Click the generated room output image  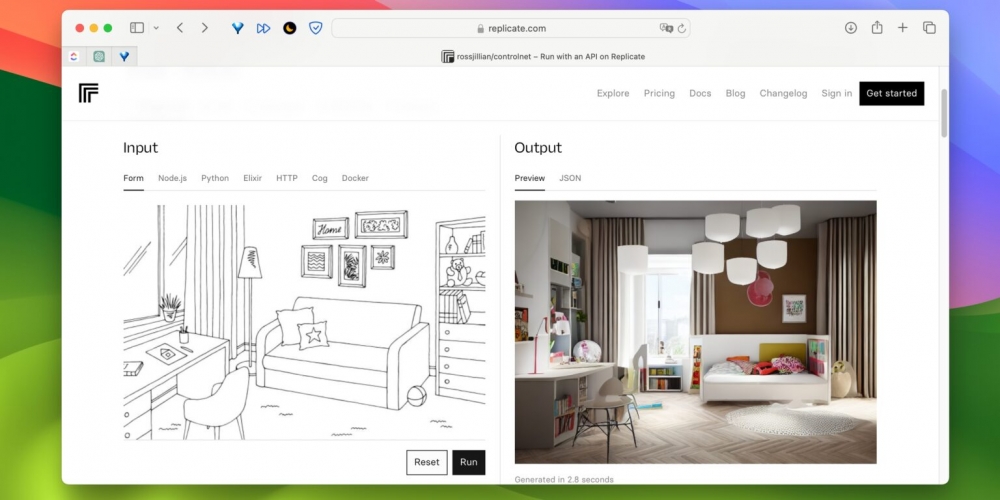tap(696, 332)
